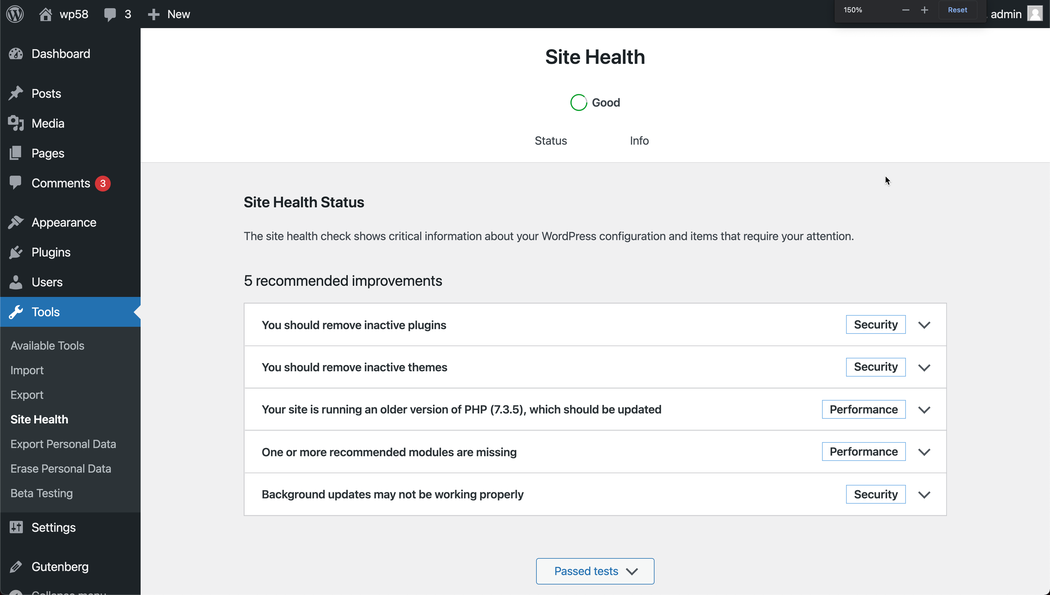Image resolution: width=1050 pixels, height=595 pixels.
Task: Expand the older PHP version item
Action: coord(924,410)
